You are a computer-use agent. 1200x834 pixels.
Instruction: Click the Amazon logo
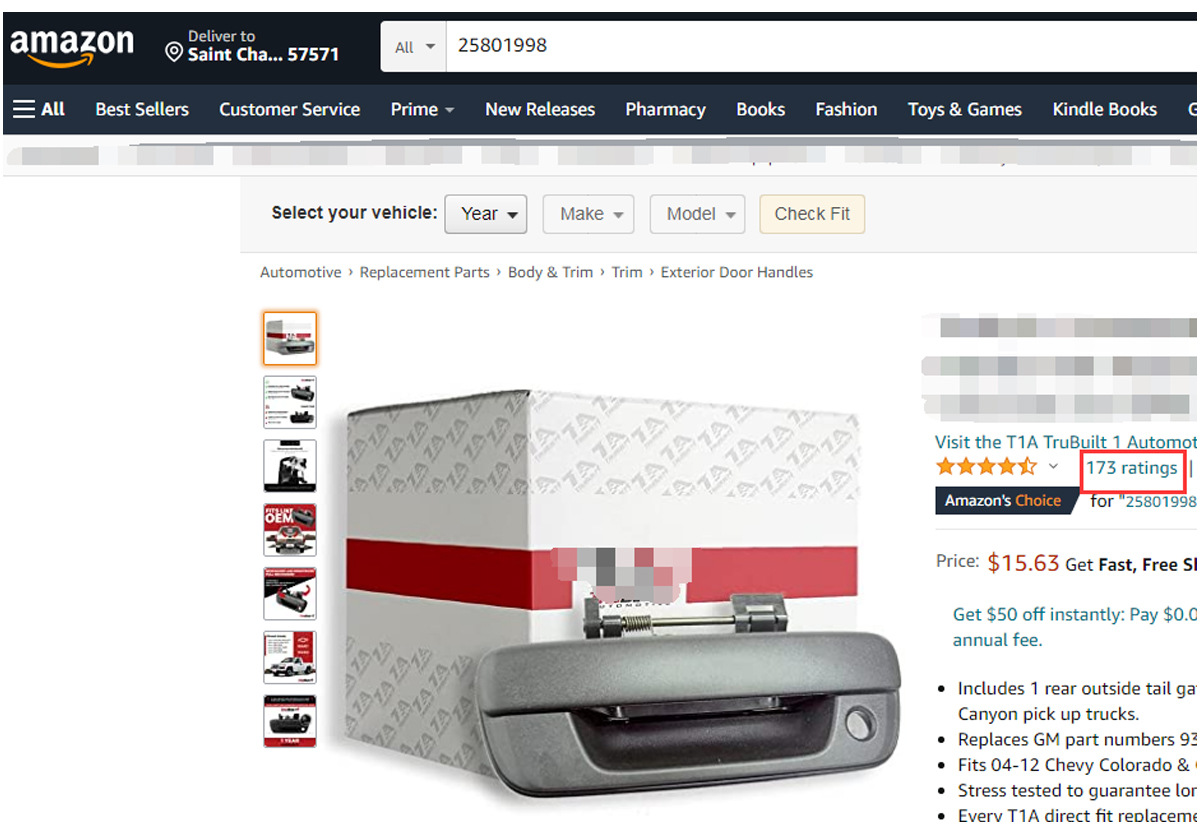tap(71, 46)
